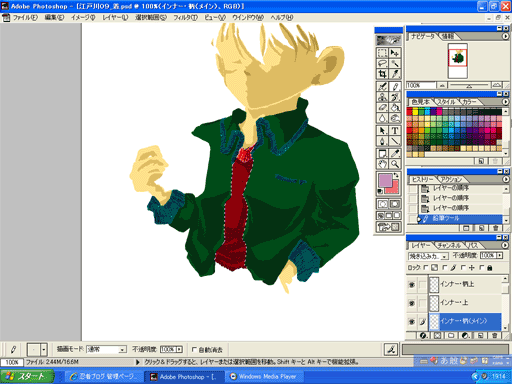Select the Blur tool
Viewport: 512px width, 384px height.
coord(382,118)
